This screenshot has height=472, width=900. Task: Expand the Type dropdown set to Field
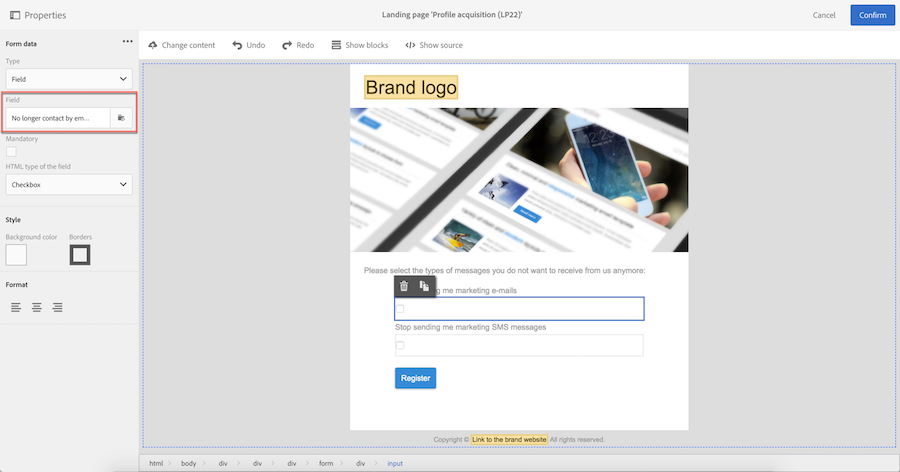click(x=69, y=79)
